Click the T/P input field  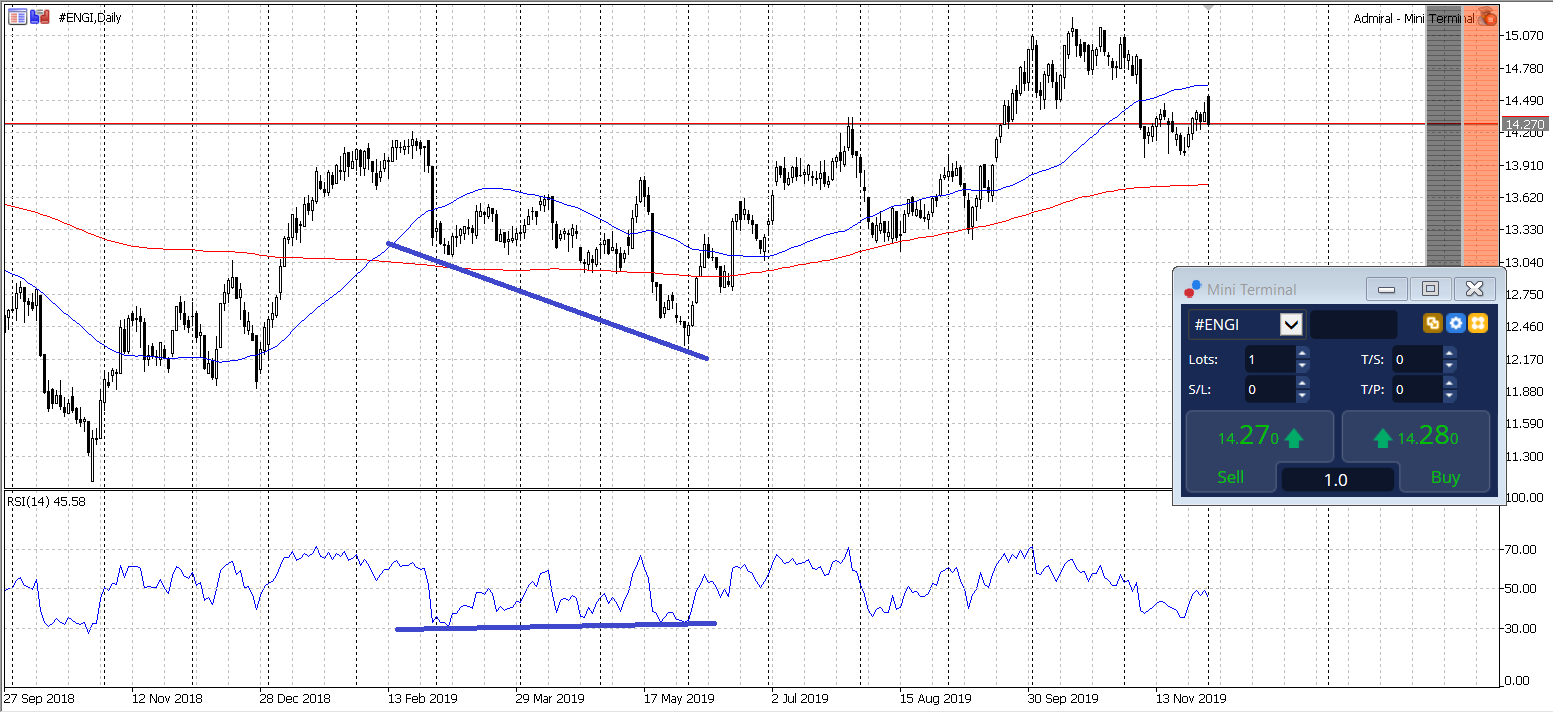[1417, 390]
